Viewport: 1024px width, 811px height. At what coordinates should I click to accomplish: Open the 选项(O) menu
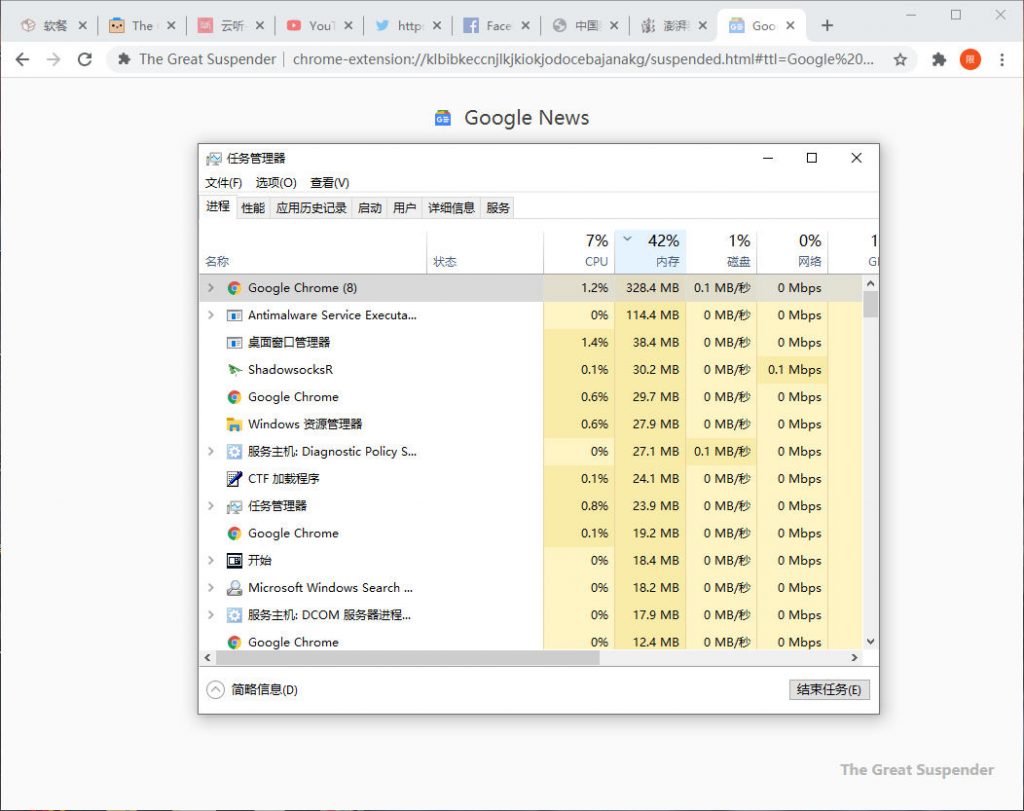tap(275, 182)
